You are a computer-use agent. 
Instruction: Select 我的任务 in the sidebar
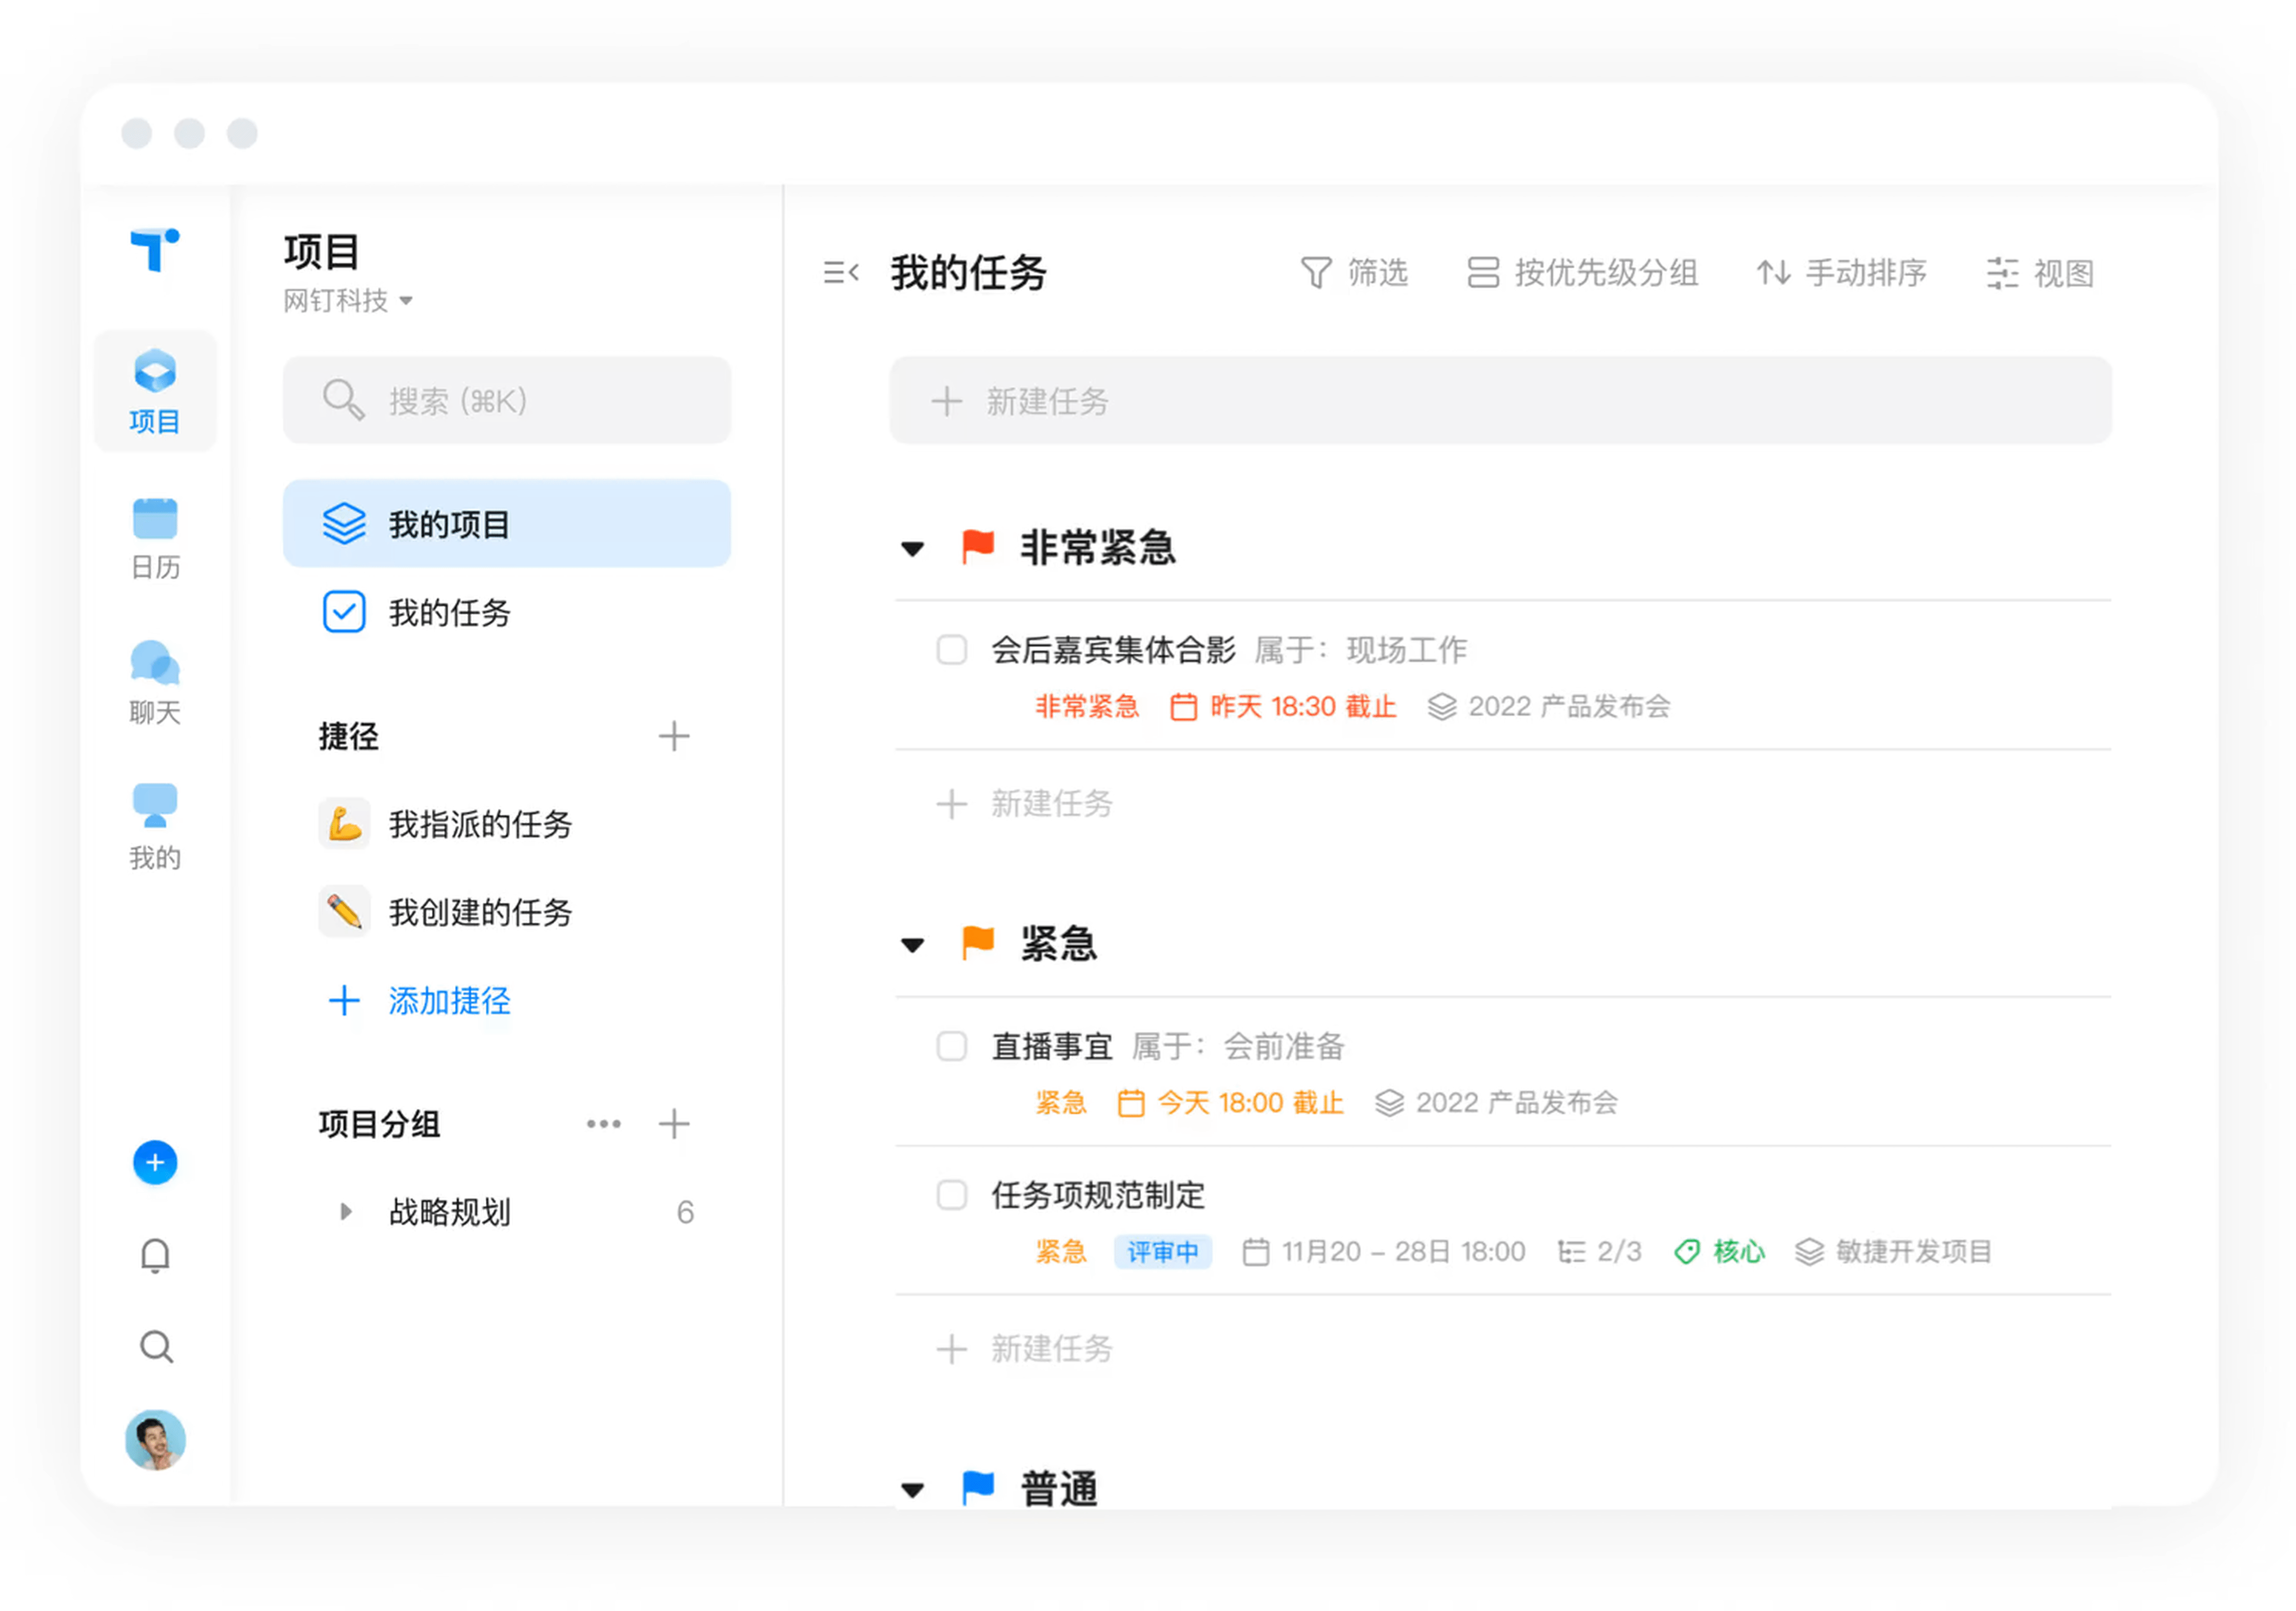[x=448, y=613]
